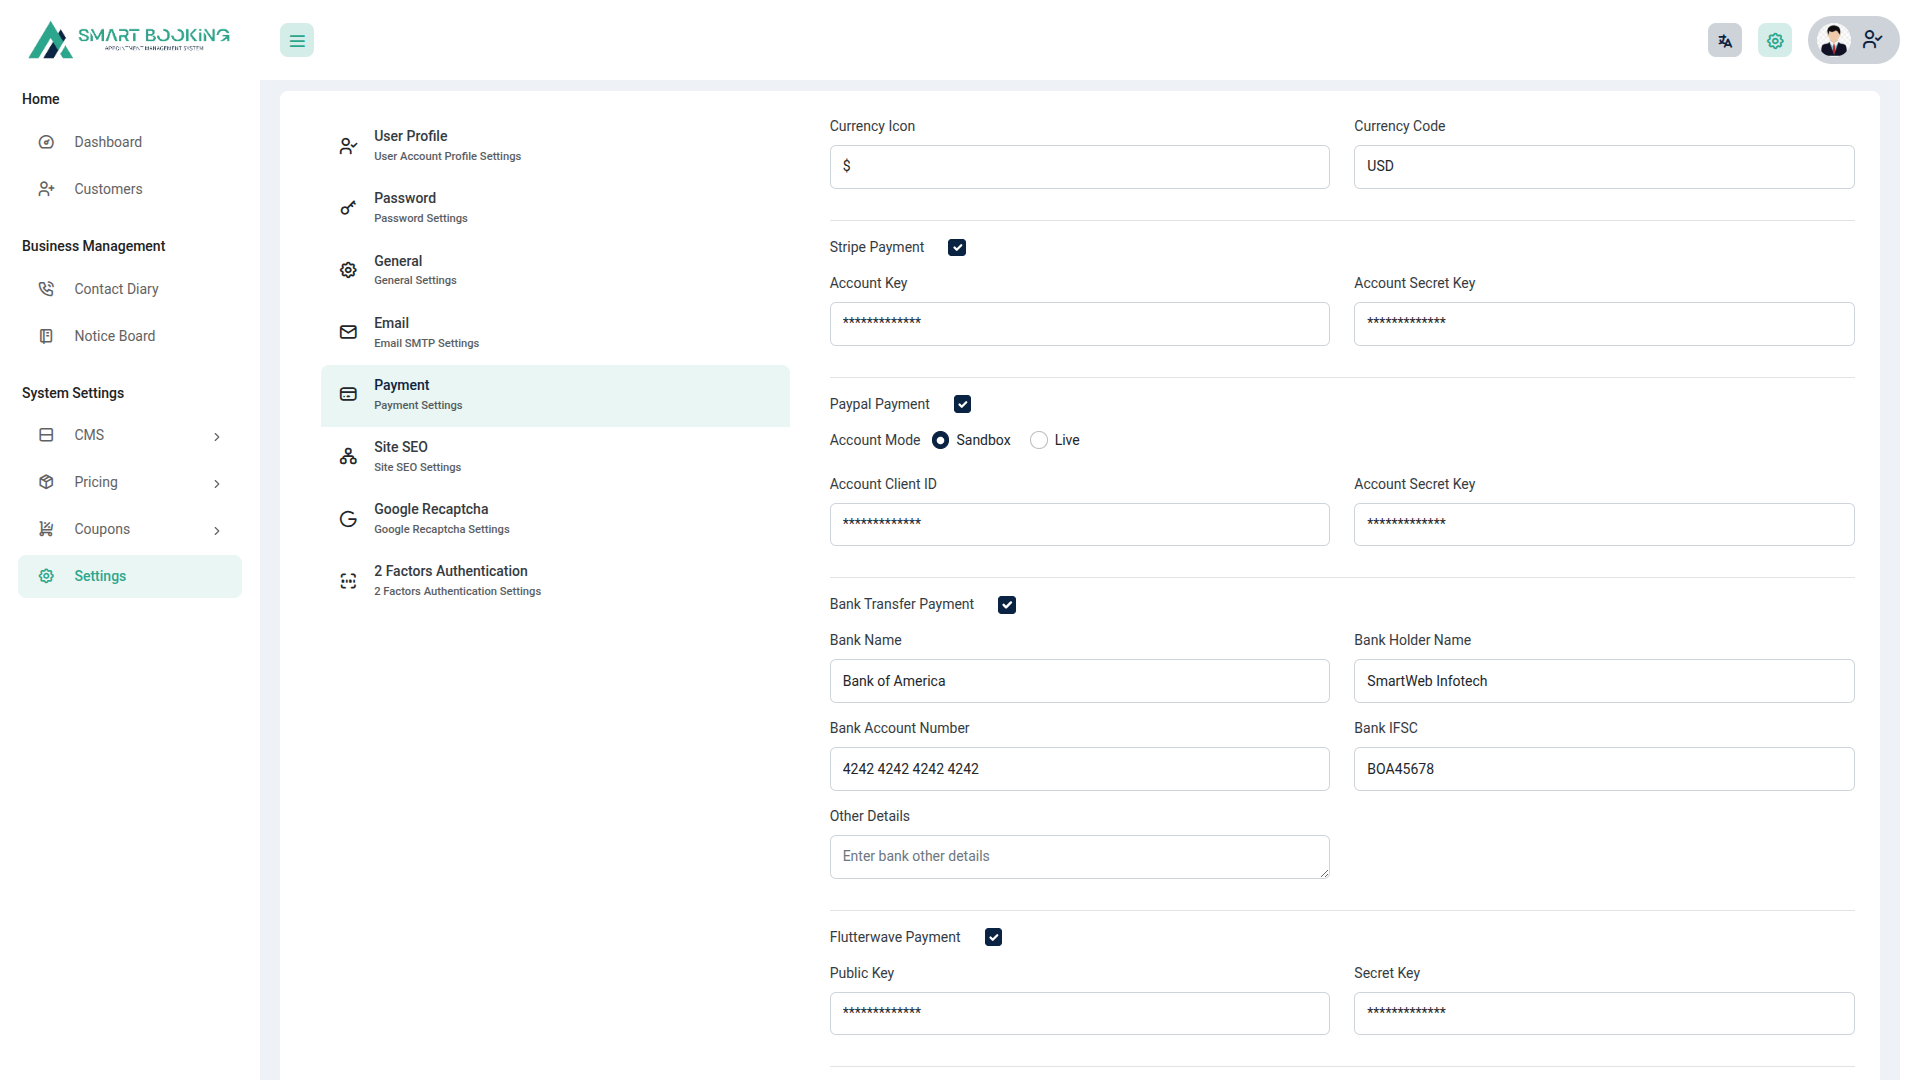1920x1080 pixels.
Task: Open the hamburger navigation menu
Action: pyautogui.click(x=296, y=40)
